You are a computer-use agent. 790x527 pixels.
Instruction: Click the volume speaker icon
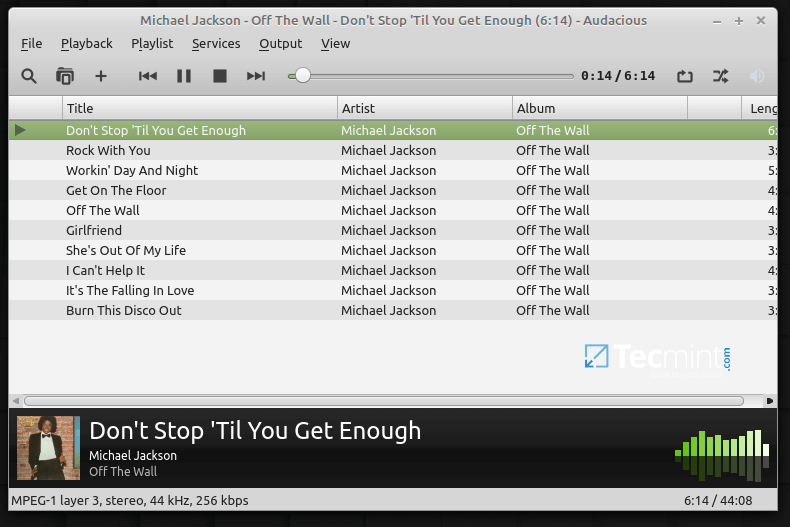point(757,76)
